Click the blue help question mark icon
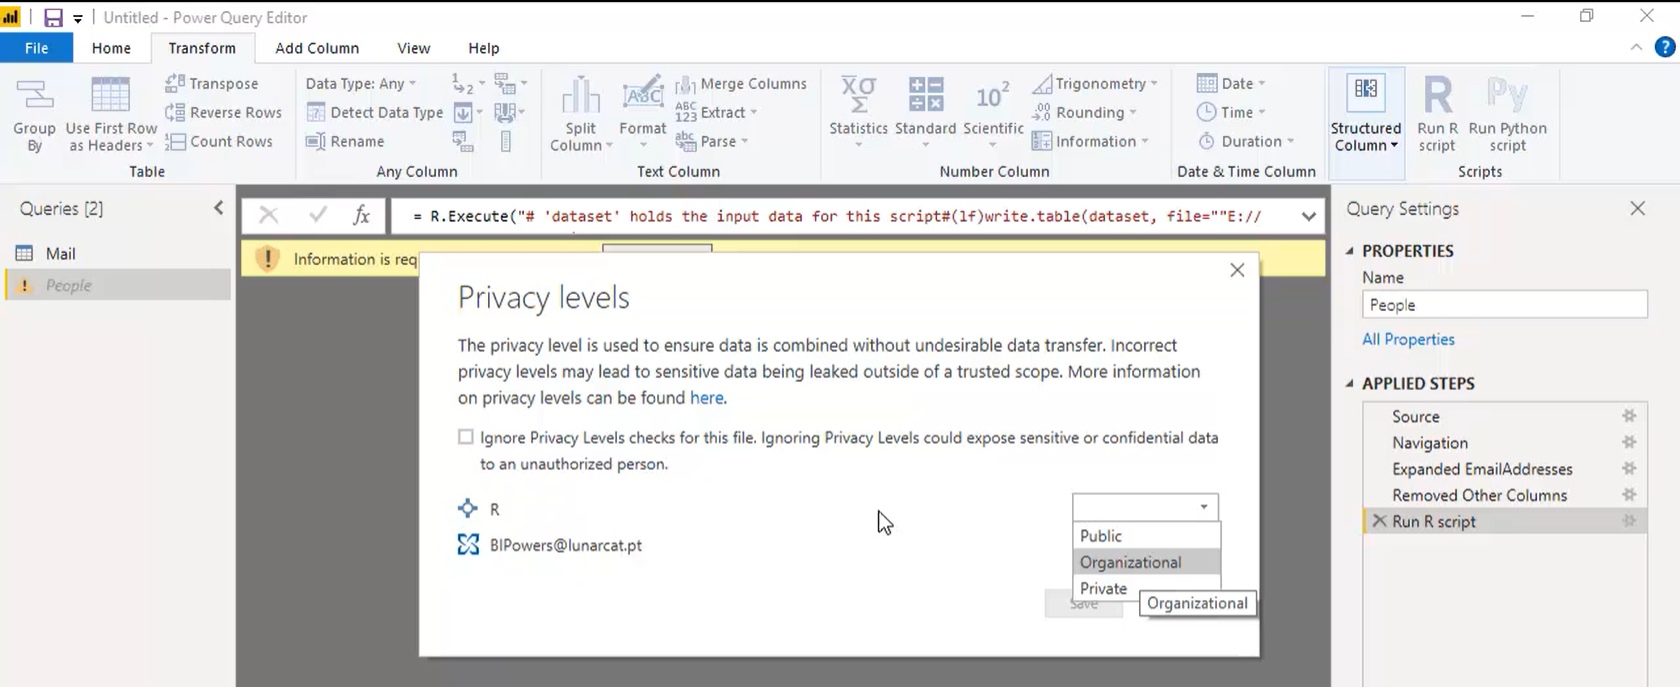1680x687 pixels. [1665, 47]
